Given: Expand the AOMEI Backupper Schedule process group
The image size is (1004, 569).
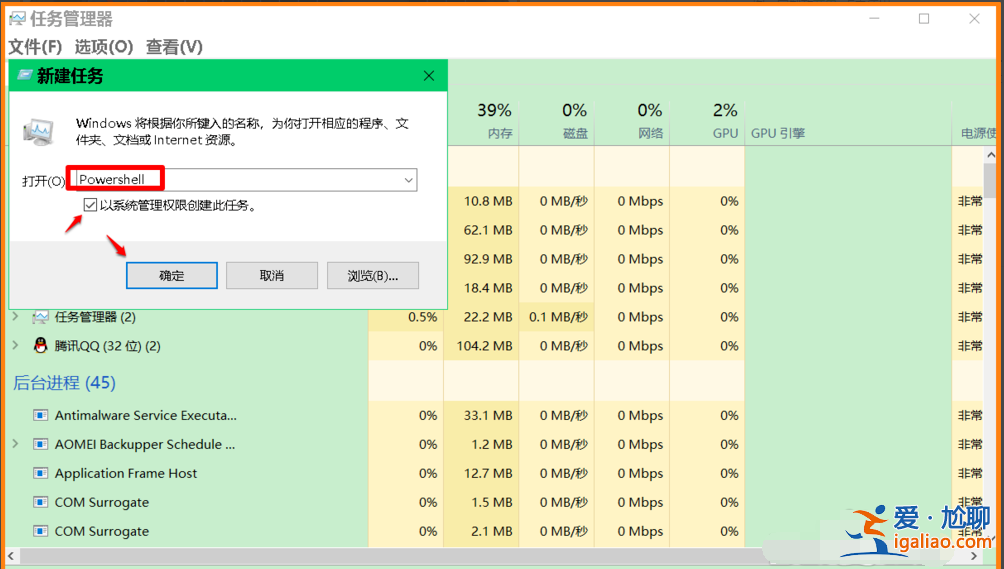Looking at the screenshot, I should coord(16,444).
